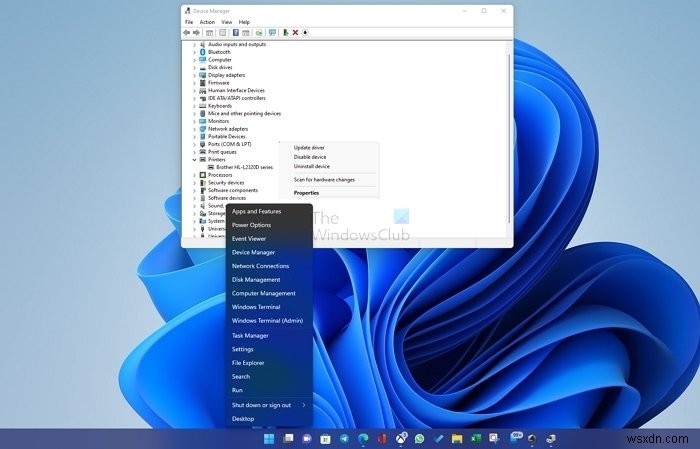Viewport: 700px width, 449px height.
Task: Choose Update driver from context menu
Action: click(309, 147)
